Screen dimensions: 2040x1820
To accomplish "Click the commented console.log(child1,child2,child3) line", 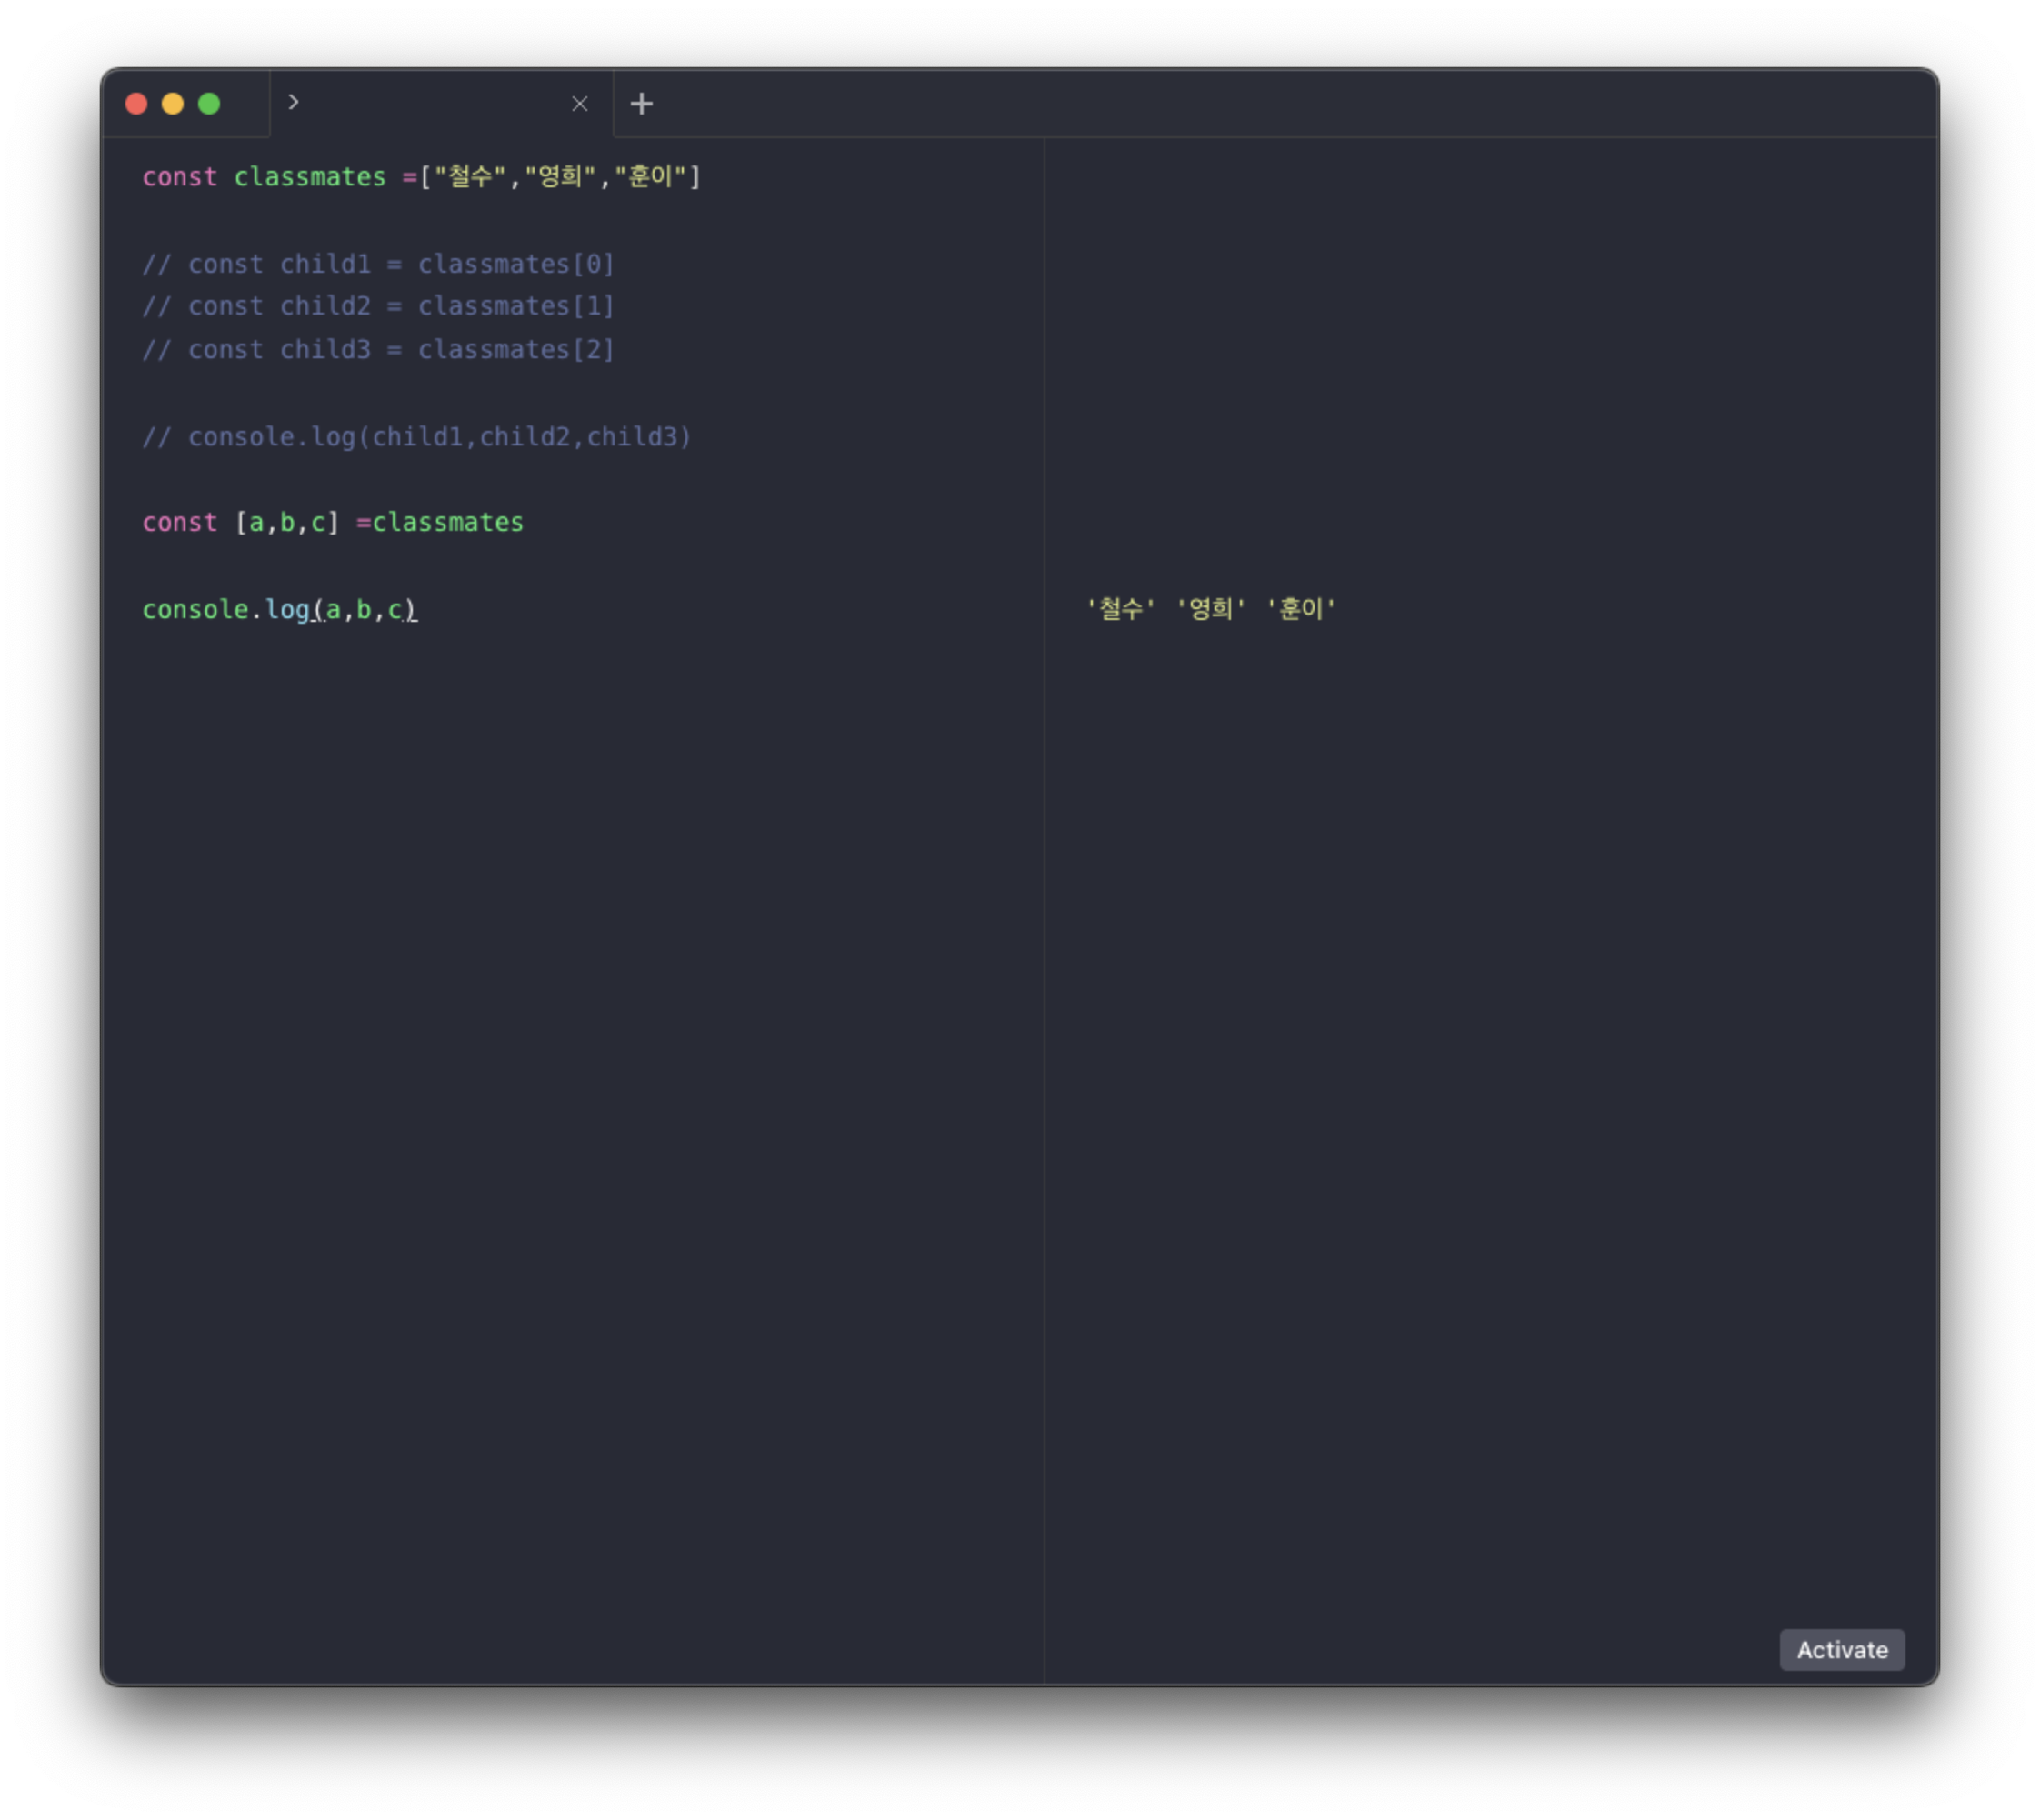I will click(416, 437).
